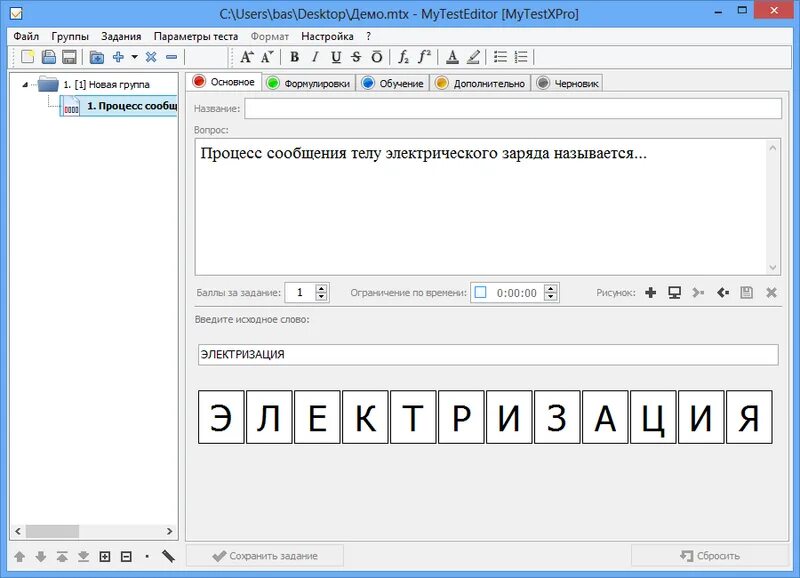Enable the time limit checkbox
The image size is (800, 578).
click(480, 292)
